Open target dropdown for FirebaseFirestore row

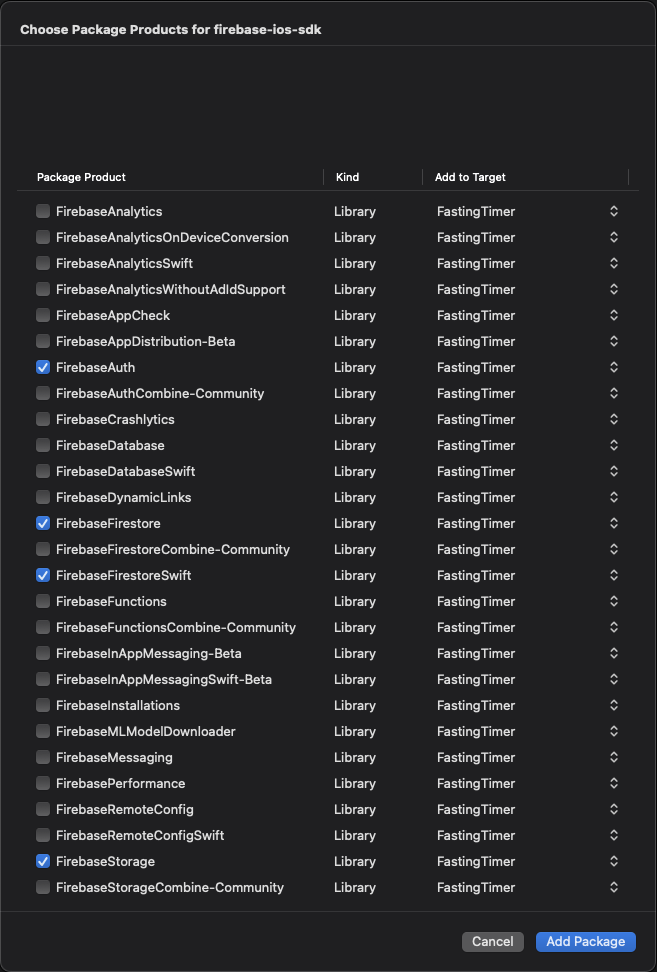[614, 523]
